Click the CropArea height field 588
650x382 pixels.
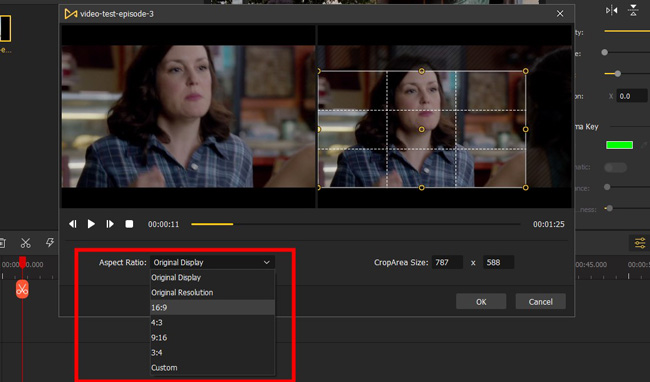[x=498, y=262]
